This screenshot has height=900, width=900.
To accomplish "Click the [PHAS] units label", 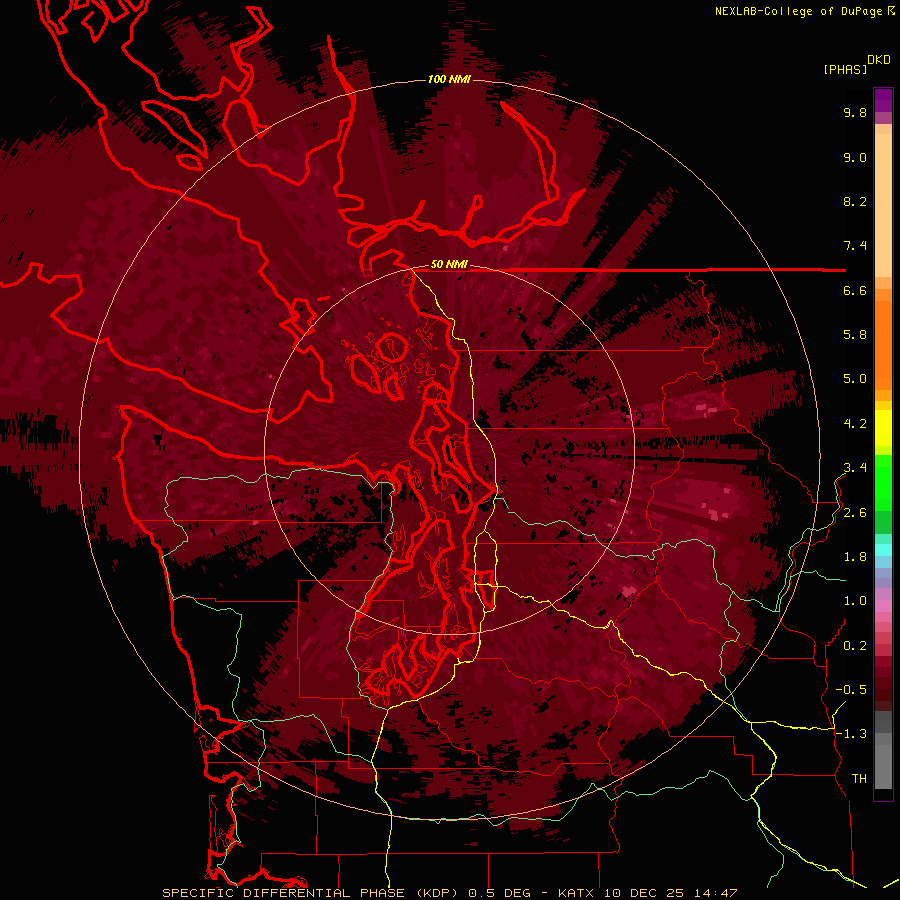I will [x=845, y=69].
